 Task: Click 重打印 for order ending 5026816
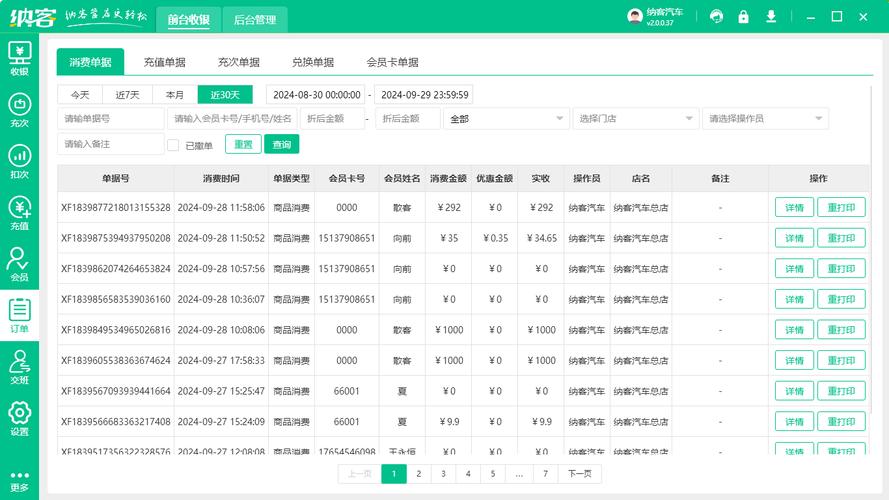coord(841,330)
